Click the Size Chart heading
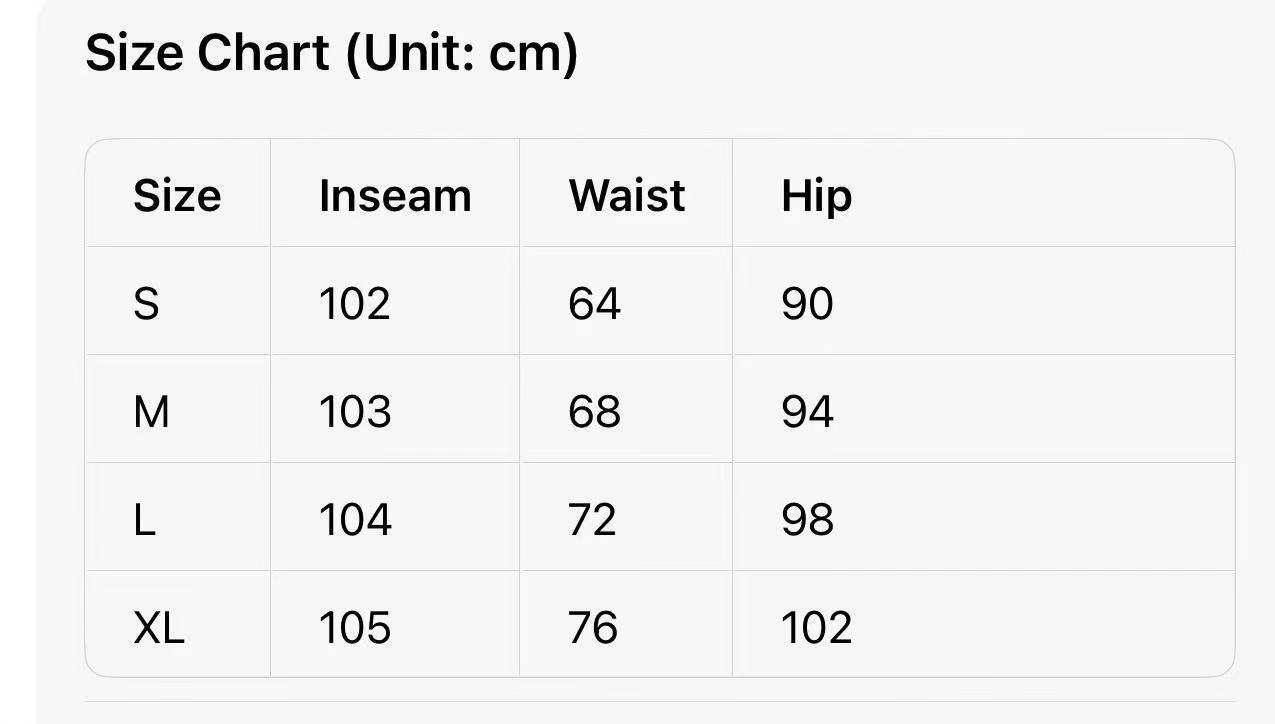The image size is (1275, 724). [331, 52]
